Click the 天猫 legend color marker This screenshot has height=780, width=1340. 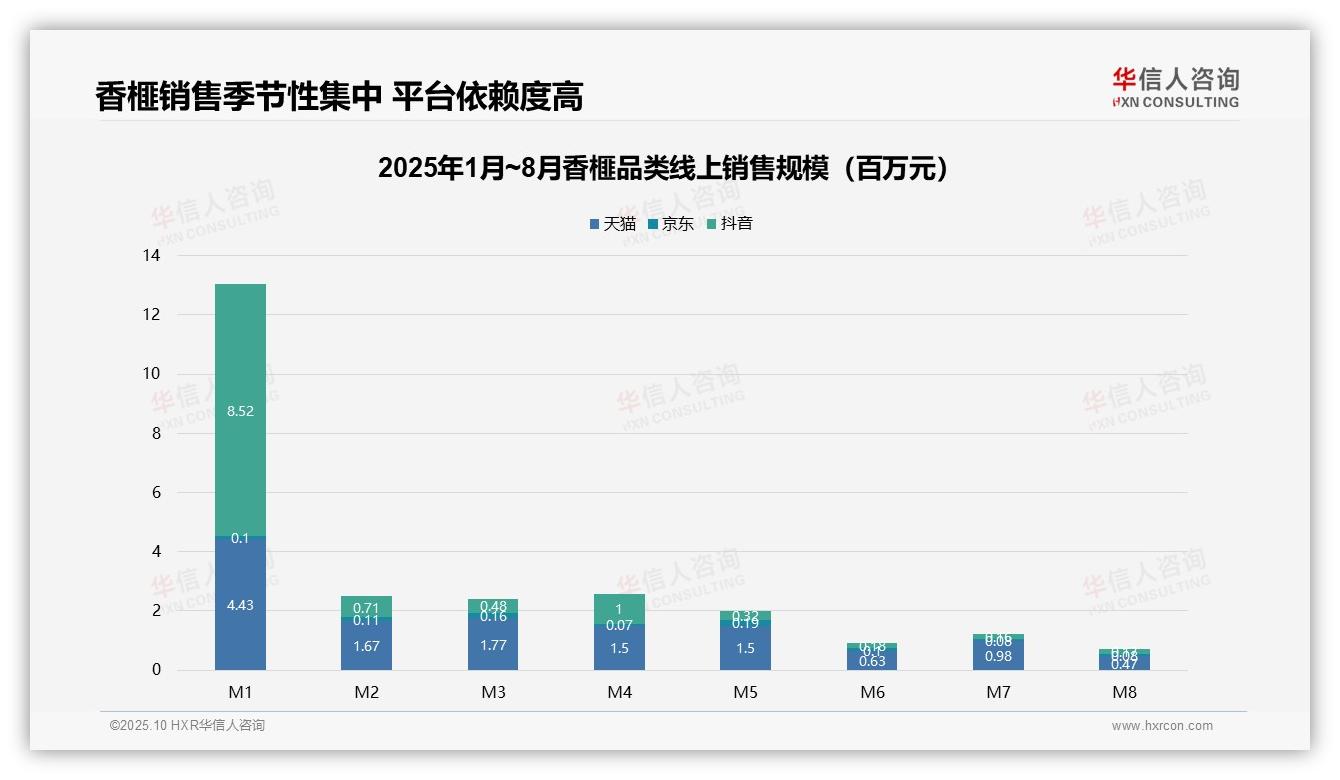point(593,224)
